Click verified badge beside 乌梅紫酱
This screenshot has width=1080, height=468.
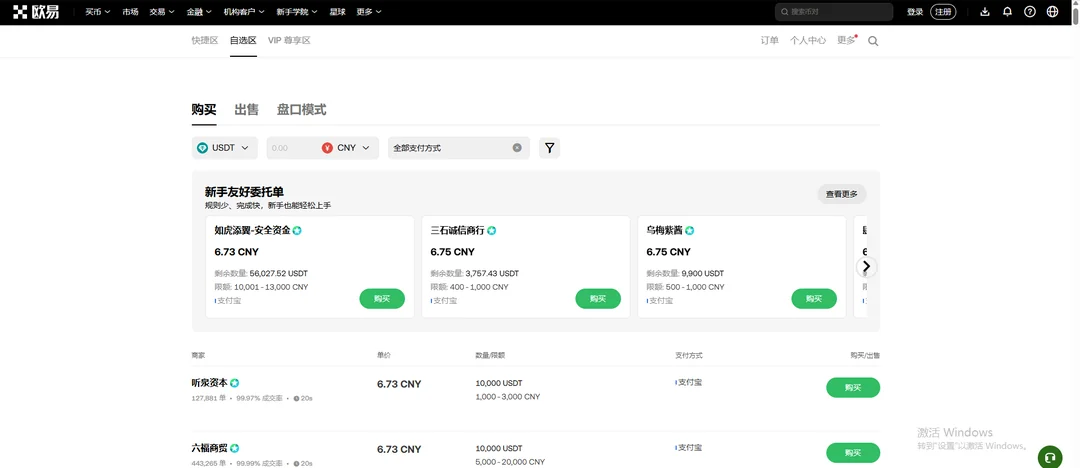click(689, 230)
